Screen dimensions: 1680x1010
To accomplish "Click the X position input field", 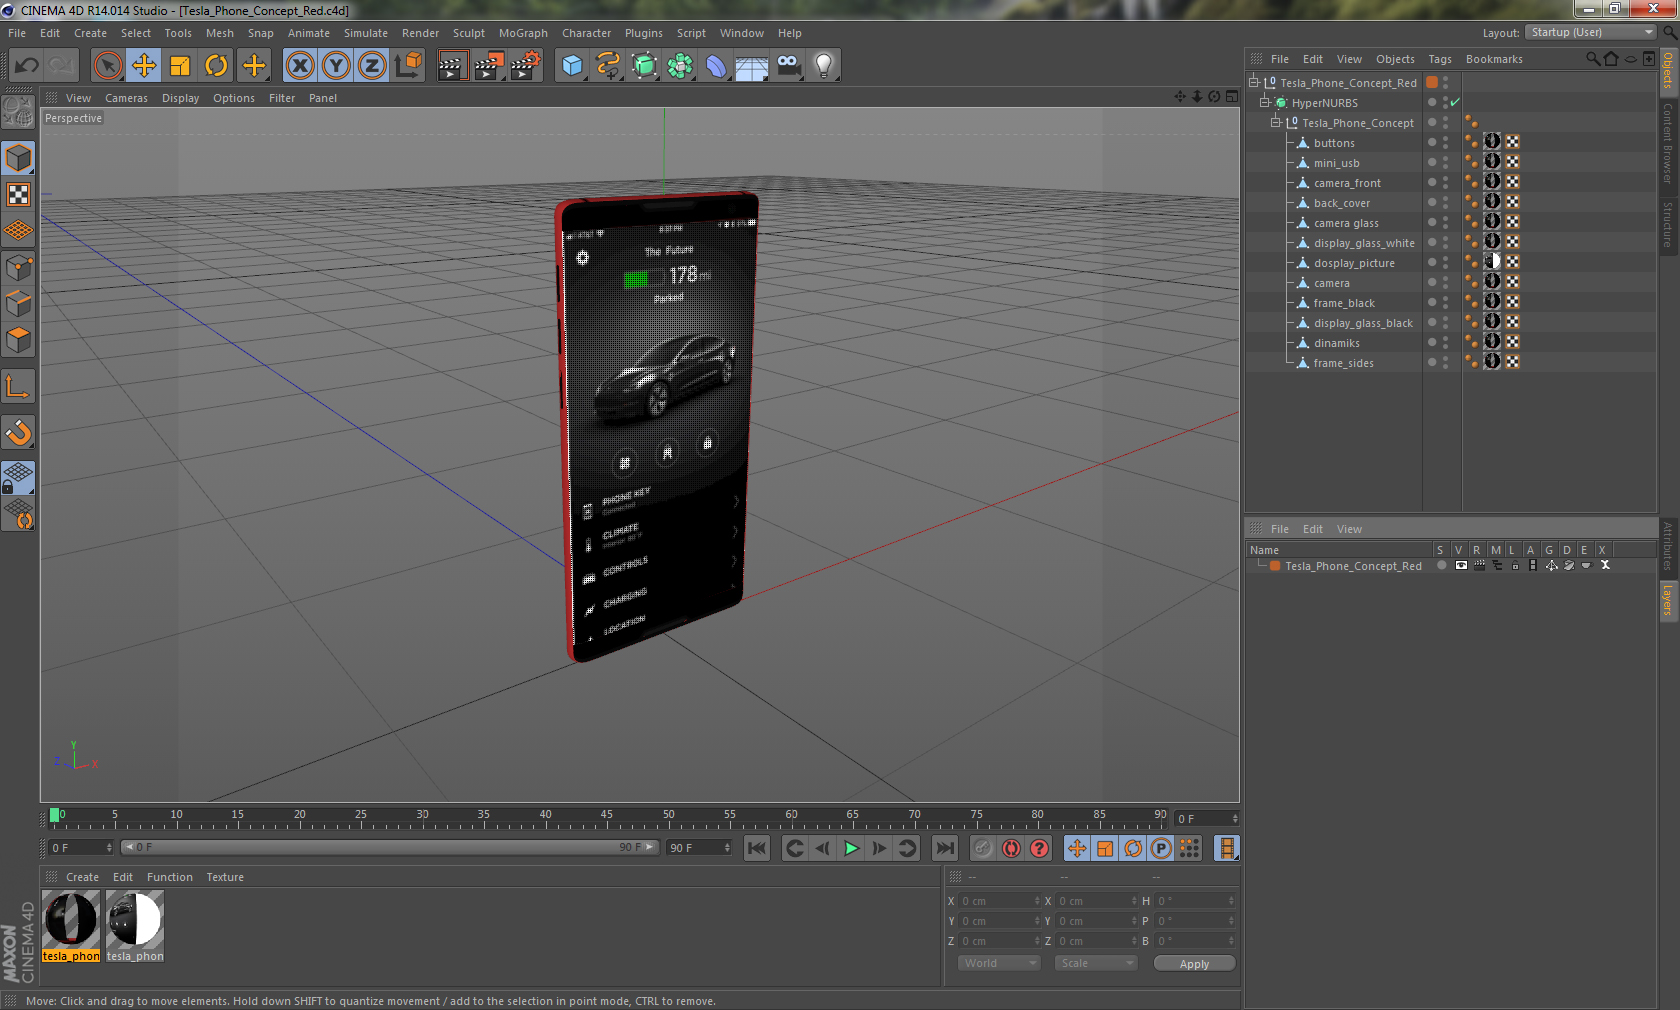I will tap(999, 901).
